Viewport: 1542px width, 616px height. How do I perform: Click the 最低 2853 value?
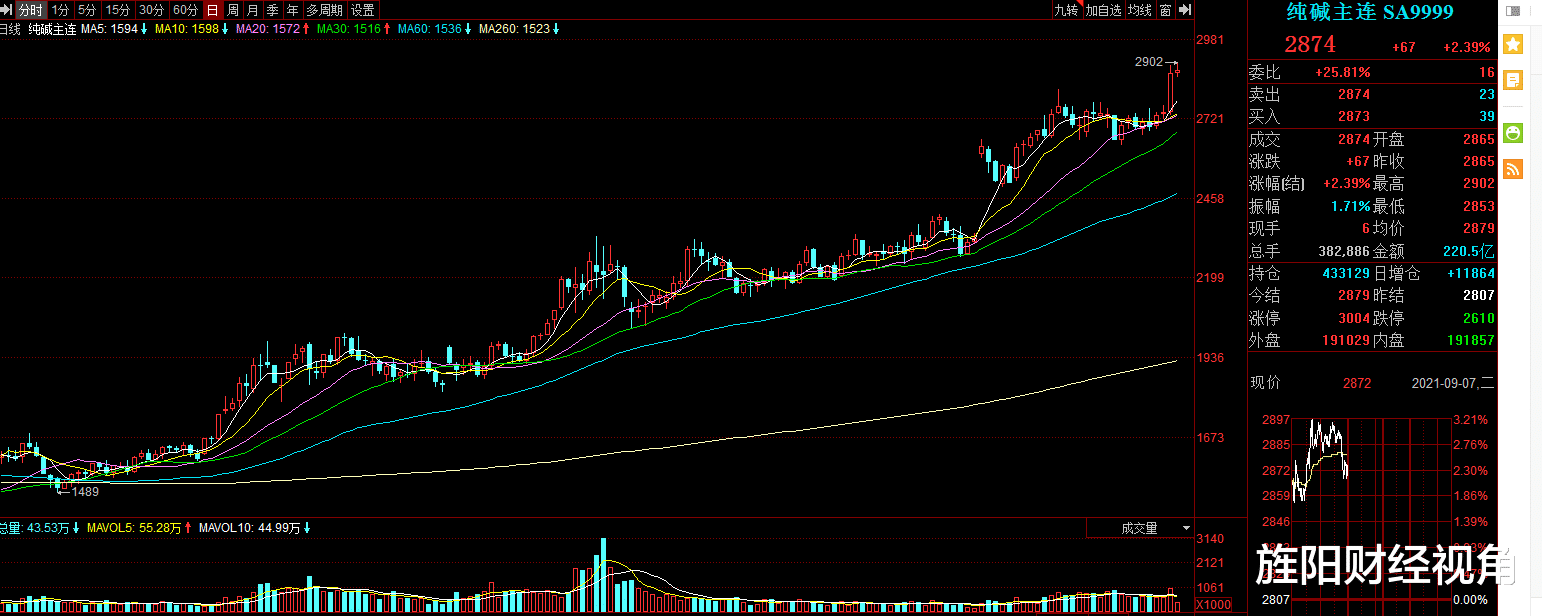tap(1478, 206)
